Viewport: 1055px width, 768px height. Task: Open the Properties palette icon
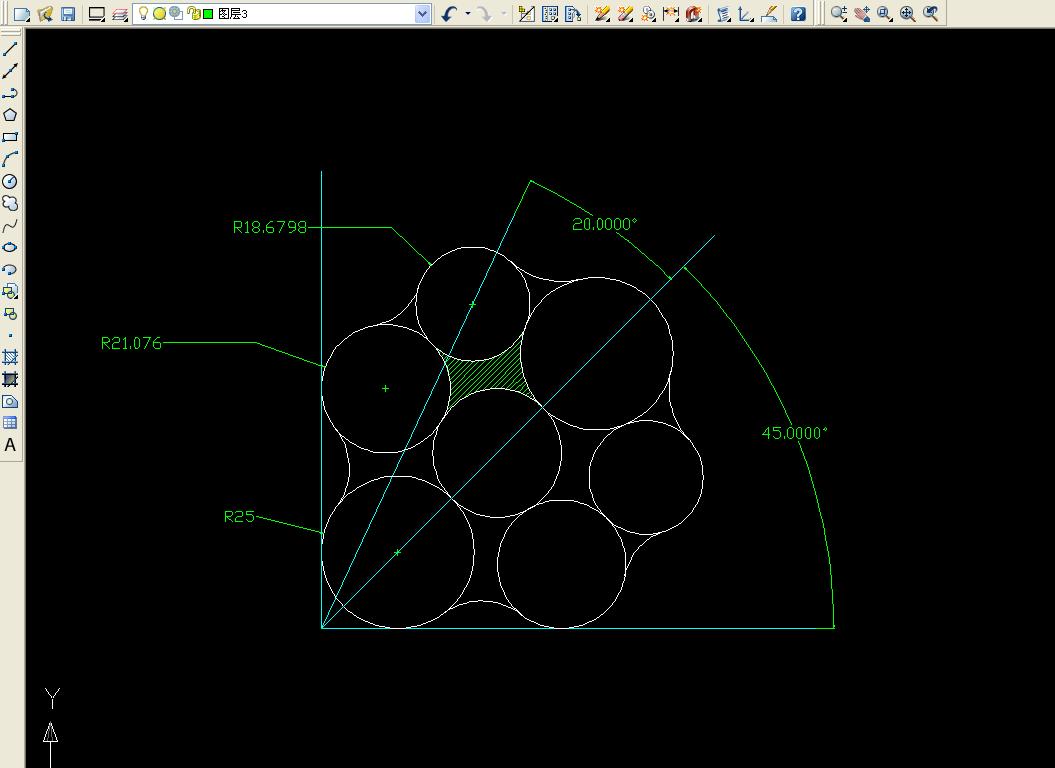[550, 13]
